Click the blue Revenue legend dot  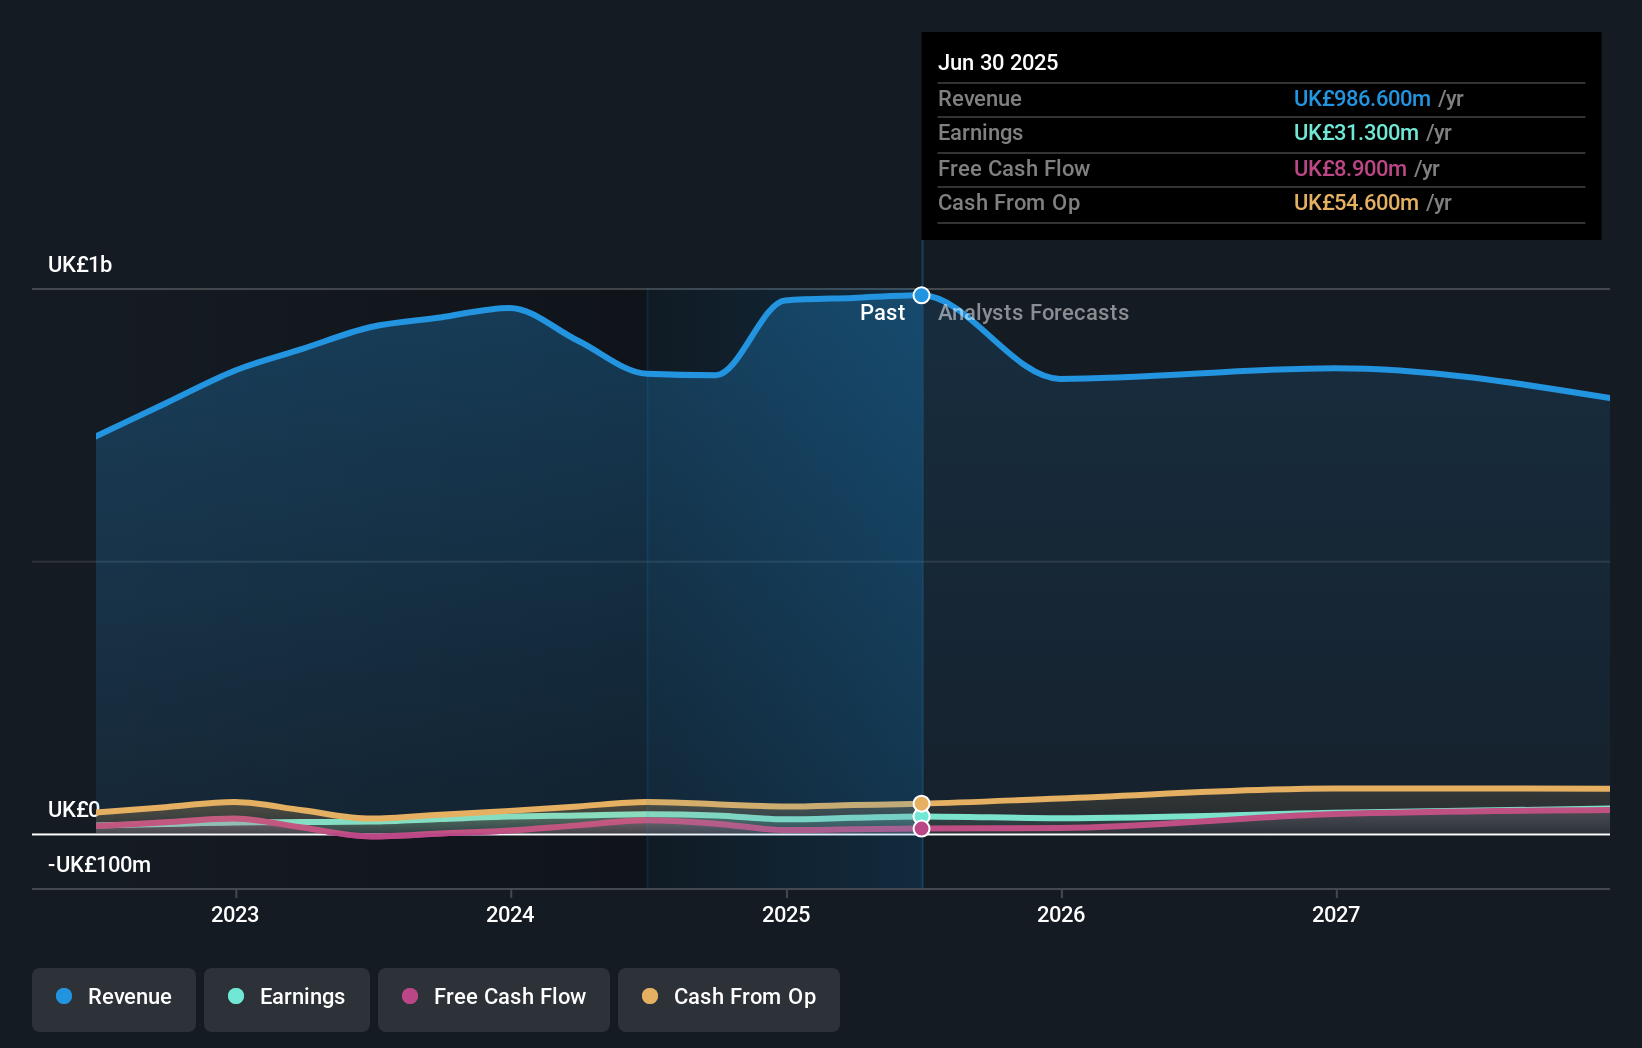pos(62,997)
